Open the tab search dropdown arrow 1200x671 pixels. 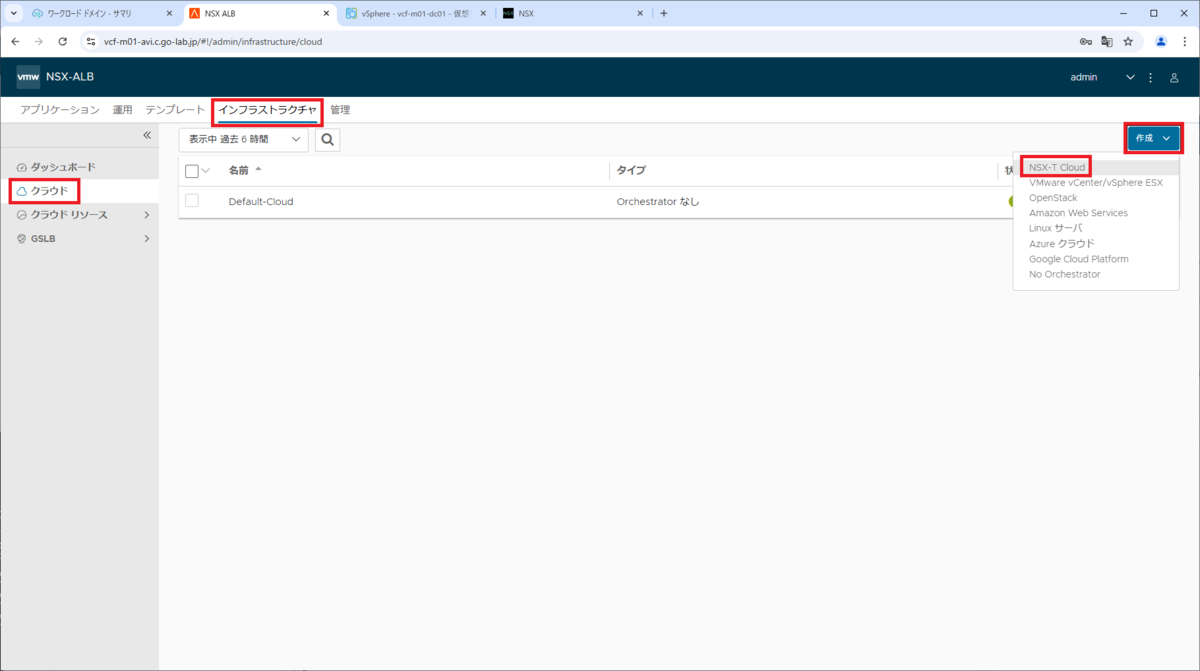14,13
